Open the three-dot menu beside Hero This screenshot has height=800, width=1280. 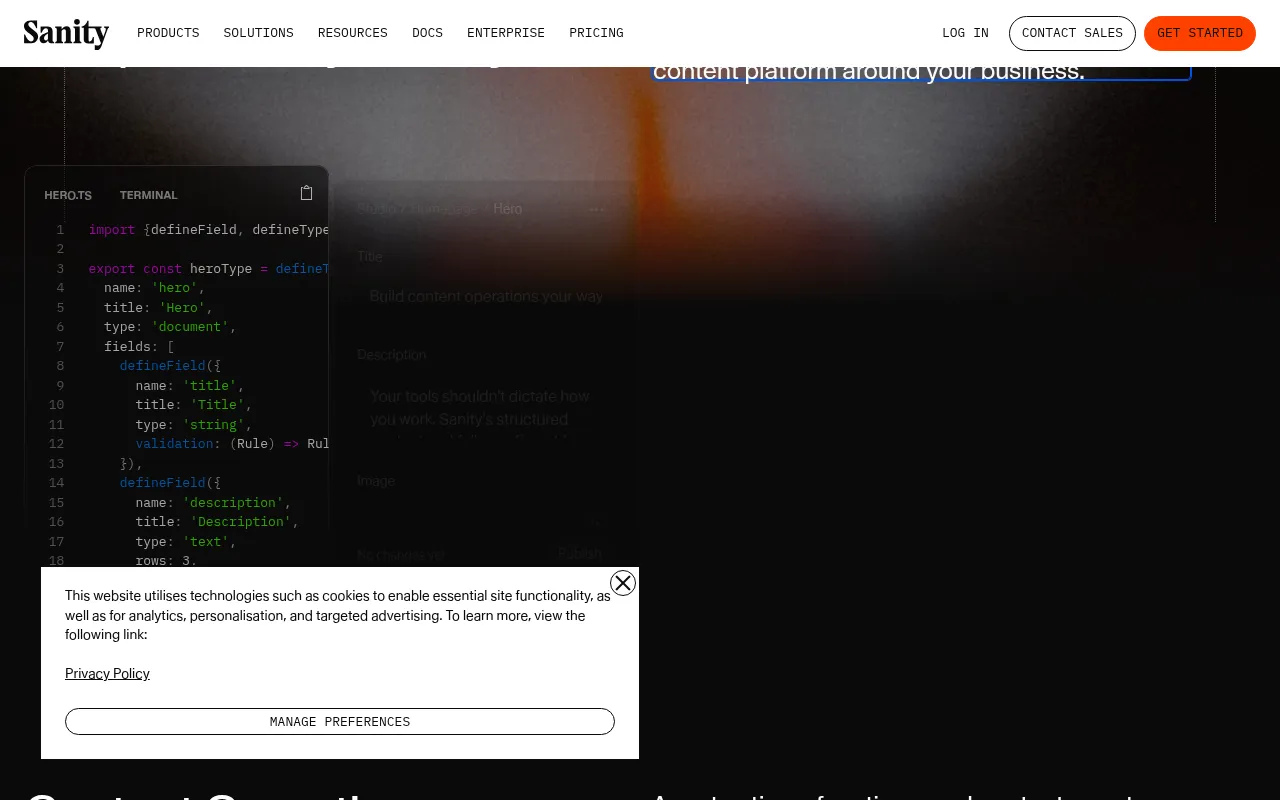click(596, 210)
